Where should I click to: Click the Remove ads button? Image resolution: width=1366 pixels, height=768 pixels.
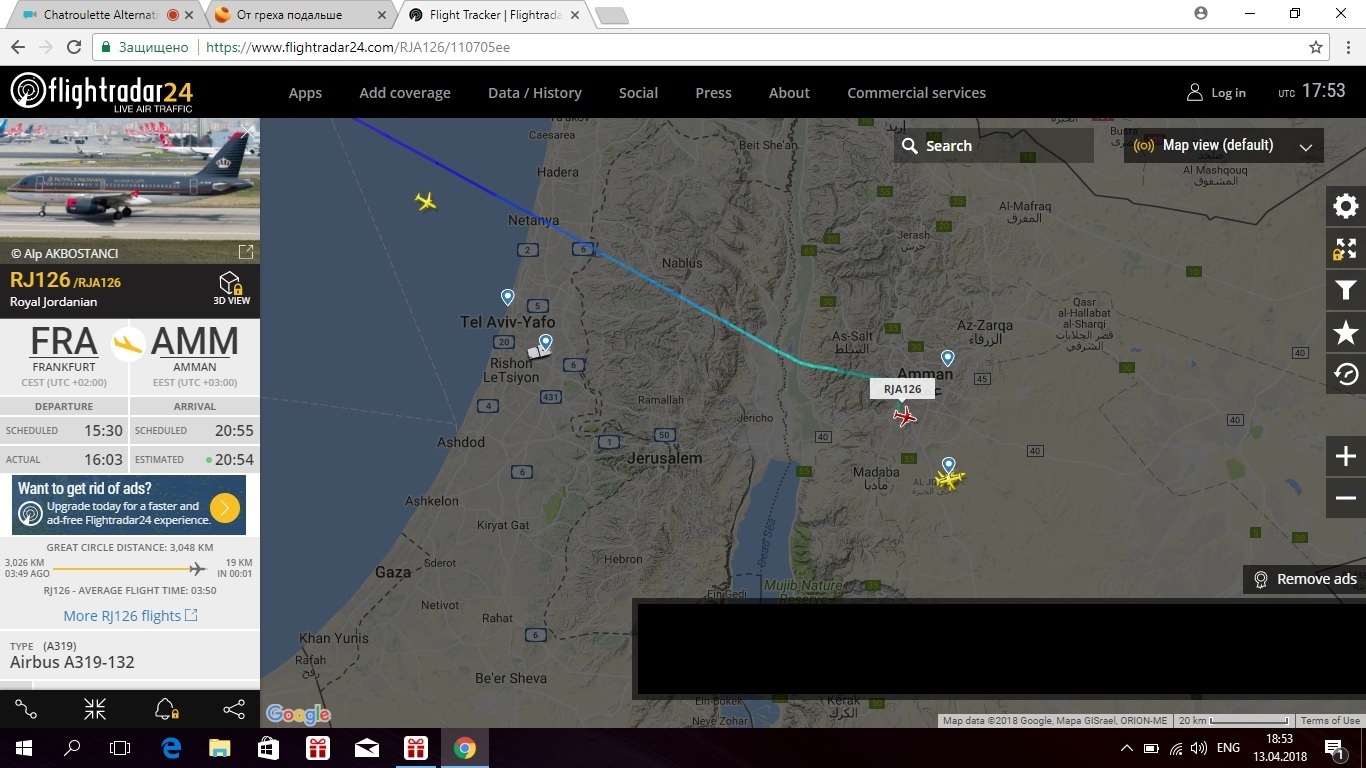(1304, 579)
